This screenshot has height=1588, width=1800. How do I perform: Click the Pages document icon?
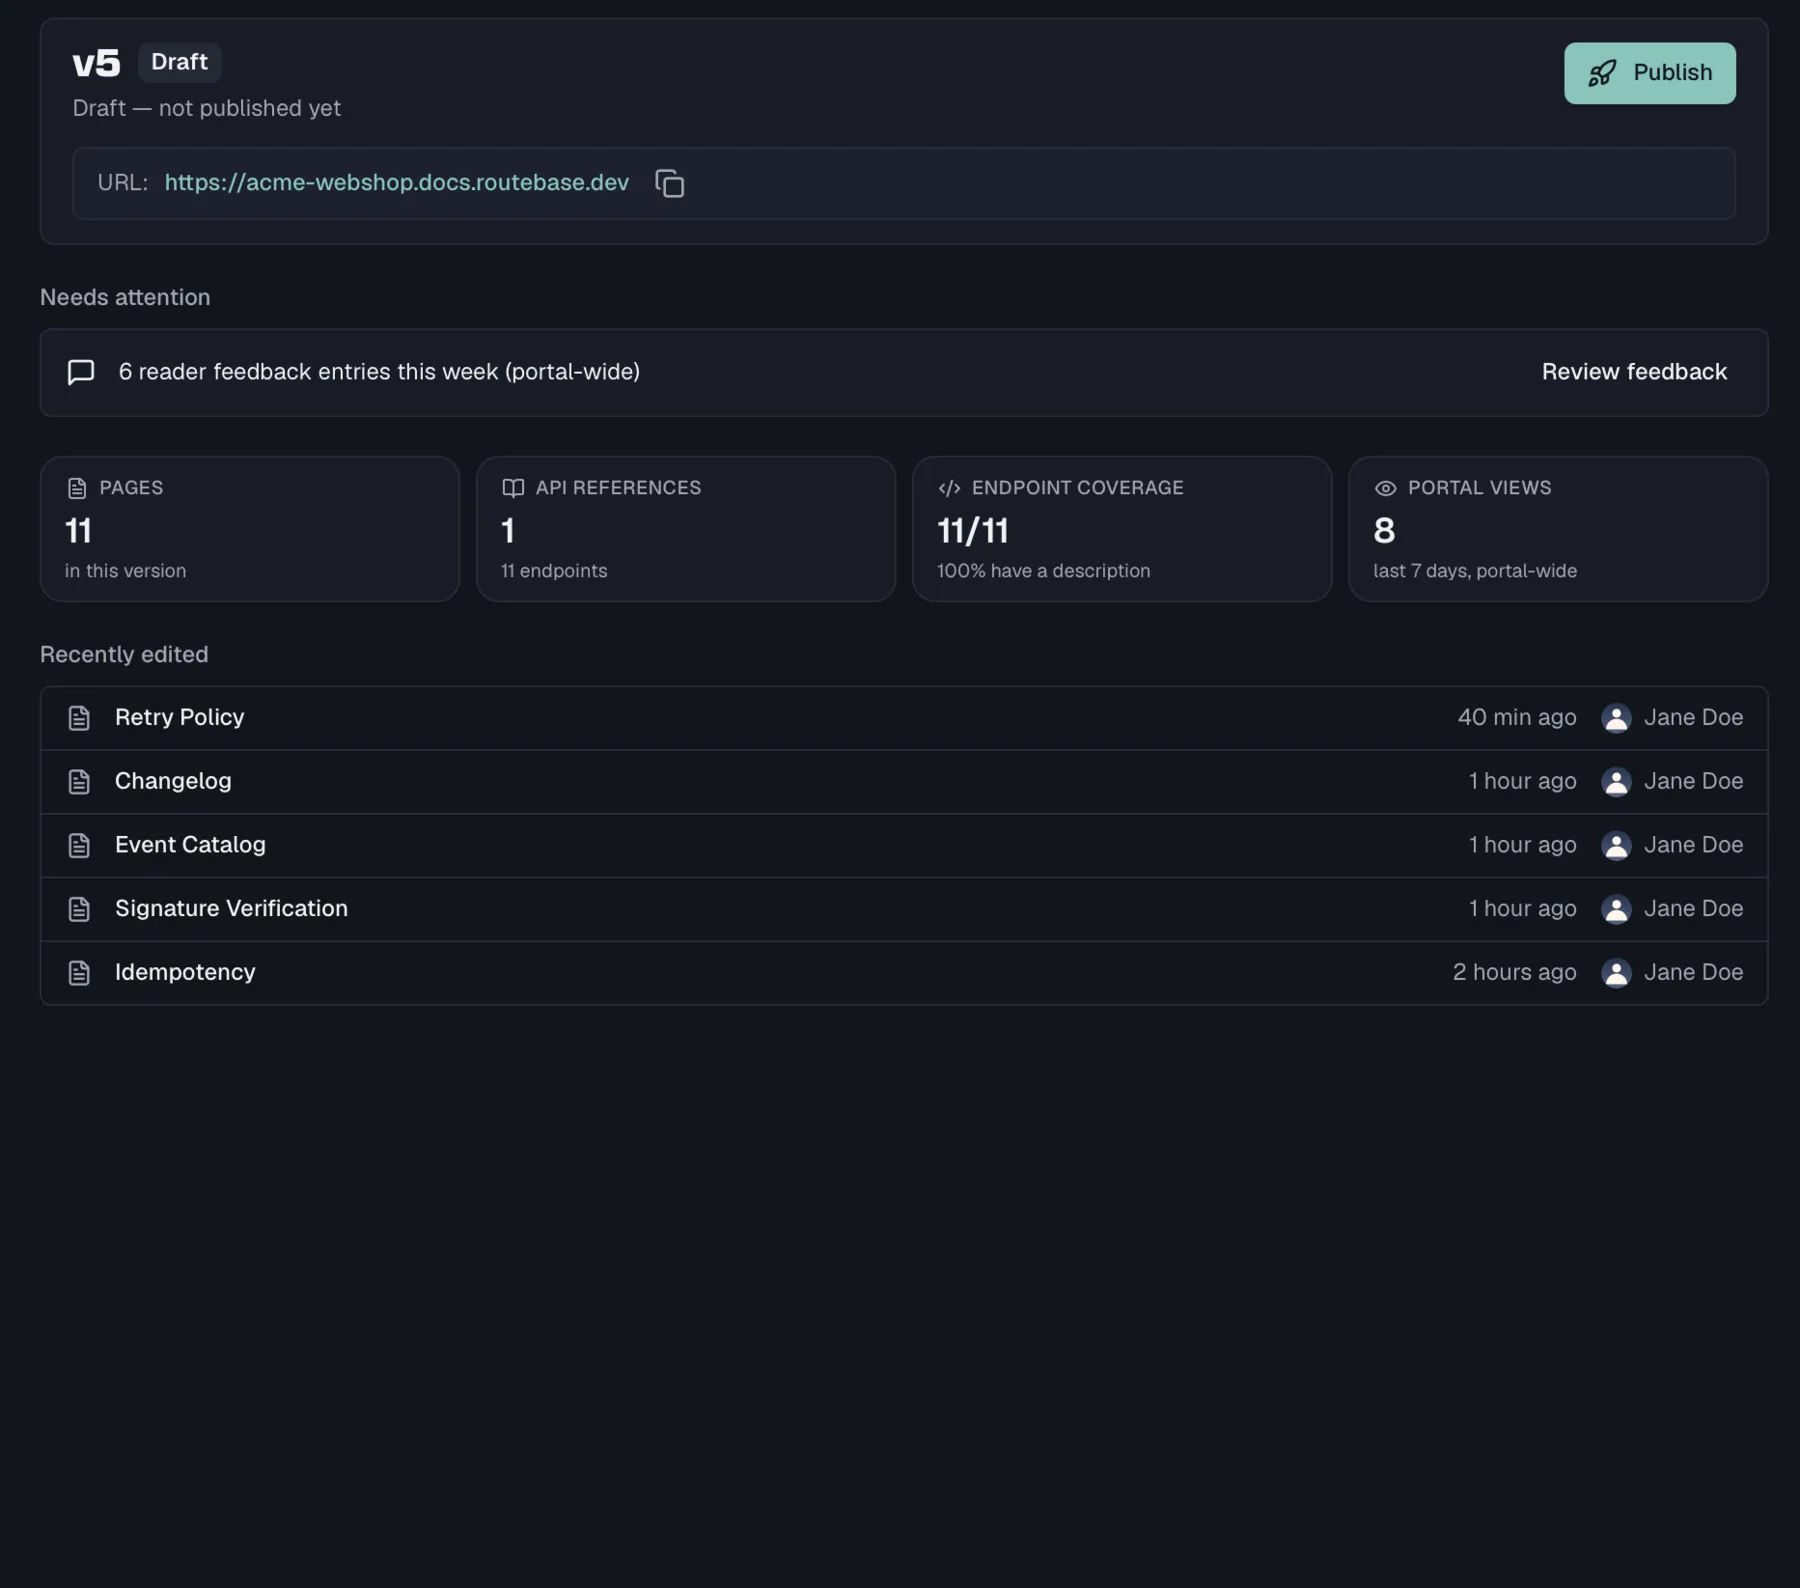coord(77,488)
